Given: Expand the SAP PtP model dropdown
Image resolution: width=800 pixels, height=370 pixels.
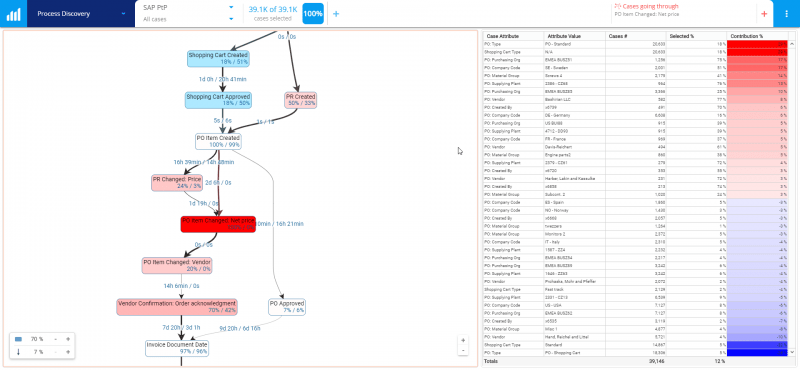Looking at the screenshot, I should [231, 7].
